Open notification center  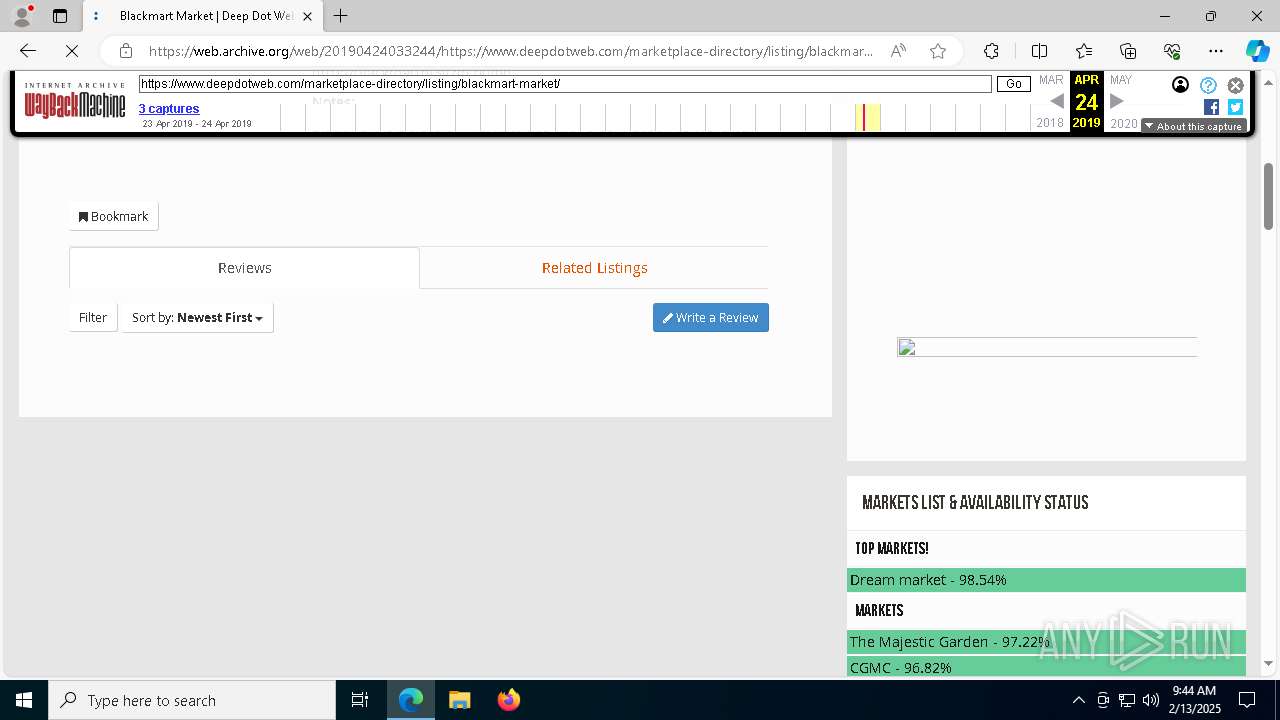coord(1247,700)
